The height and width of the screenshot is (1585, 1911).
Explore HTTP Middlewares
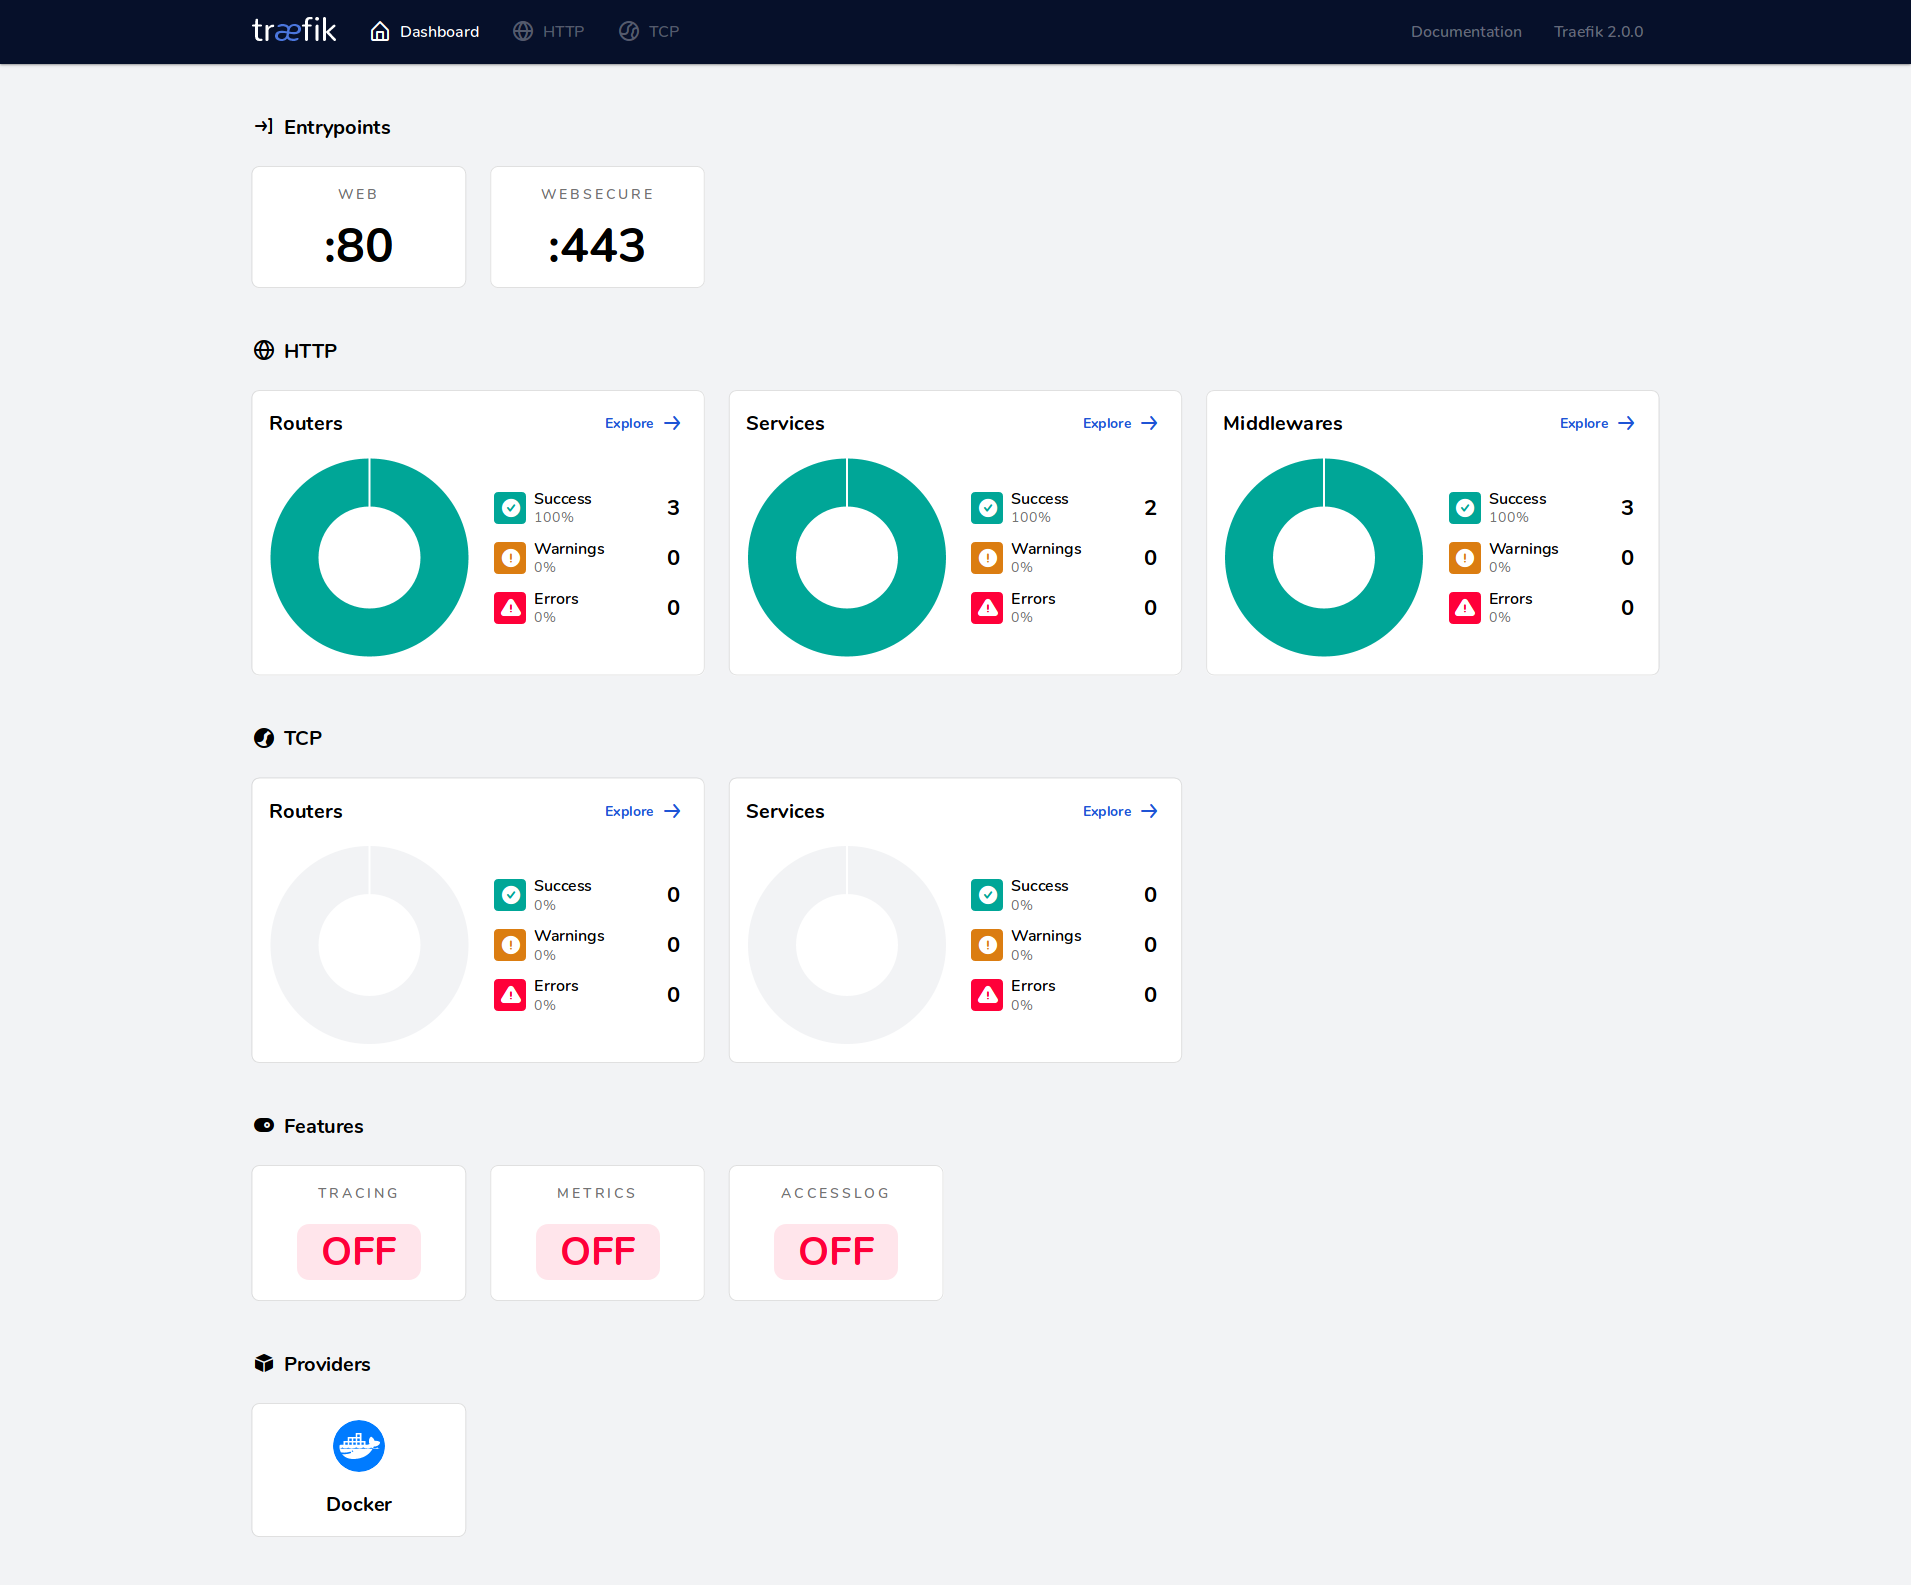(1597, 423)
